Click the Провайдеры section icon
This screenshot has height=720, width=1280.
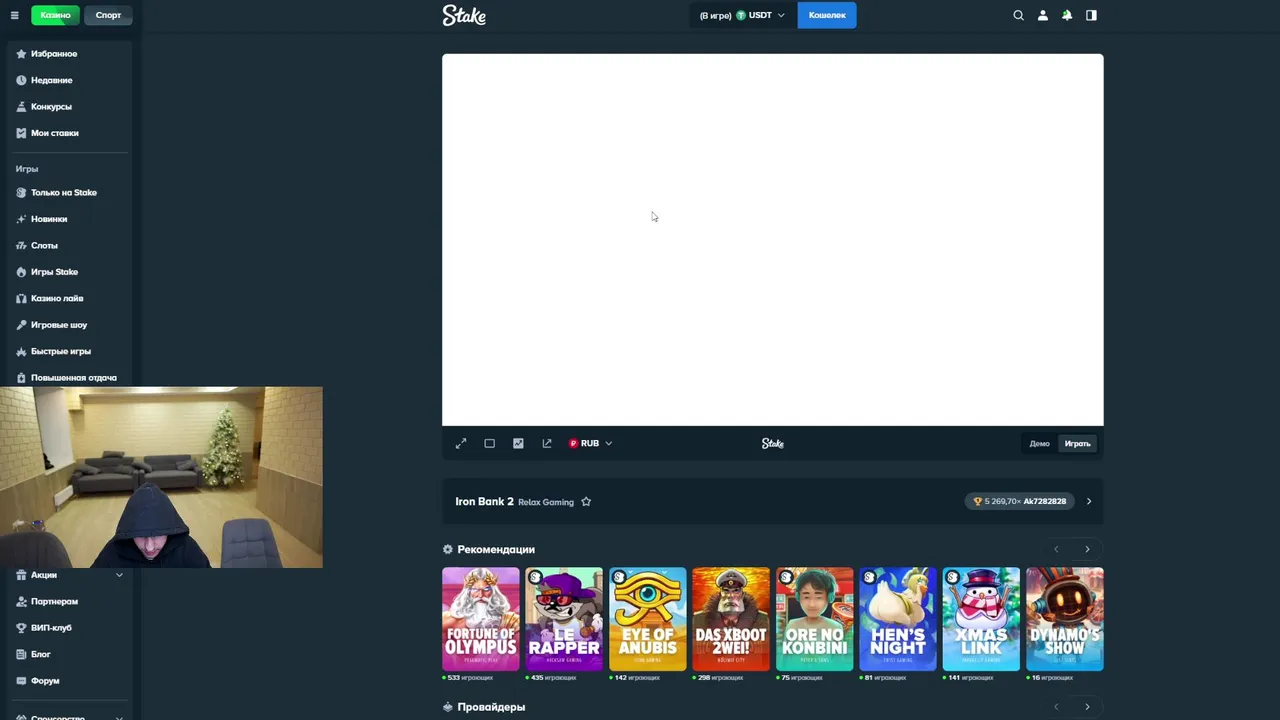(448, 707)
